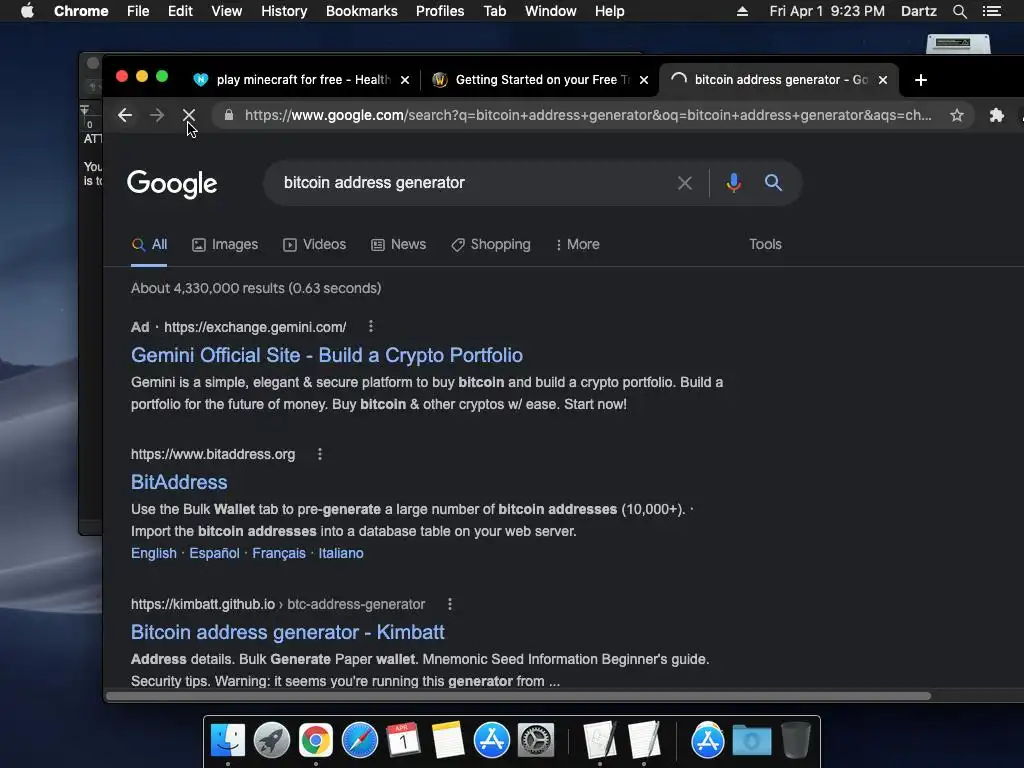The image size is (1024, 768).
Task: Open System Preferences gear in the Dock
Action: [536, 740]
